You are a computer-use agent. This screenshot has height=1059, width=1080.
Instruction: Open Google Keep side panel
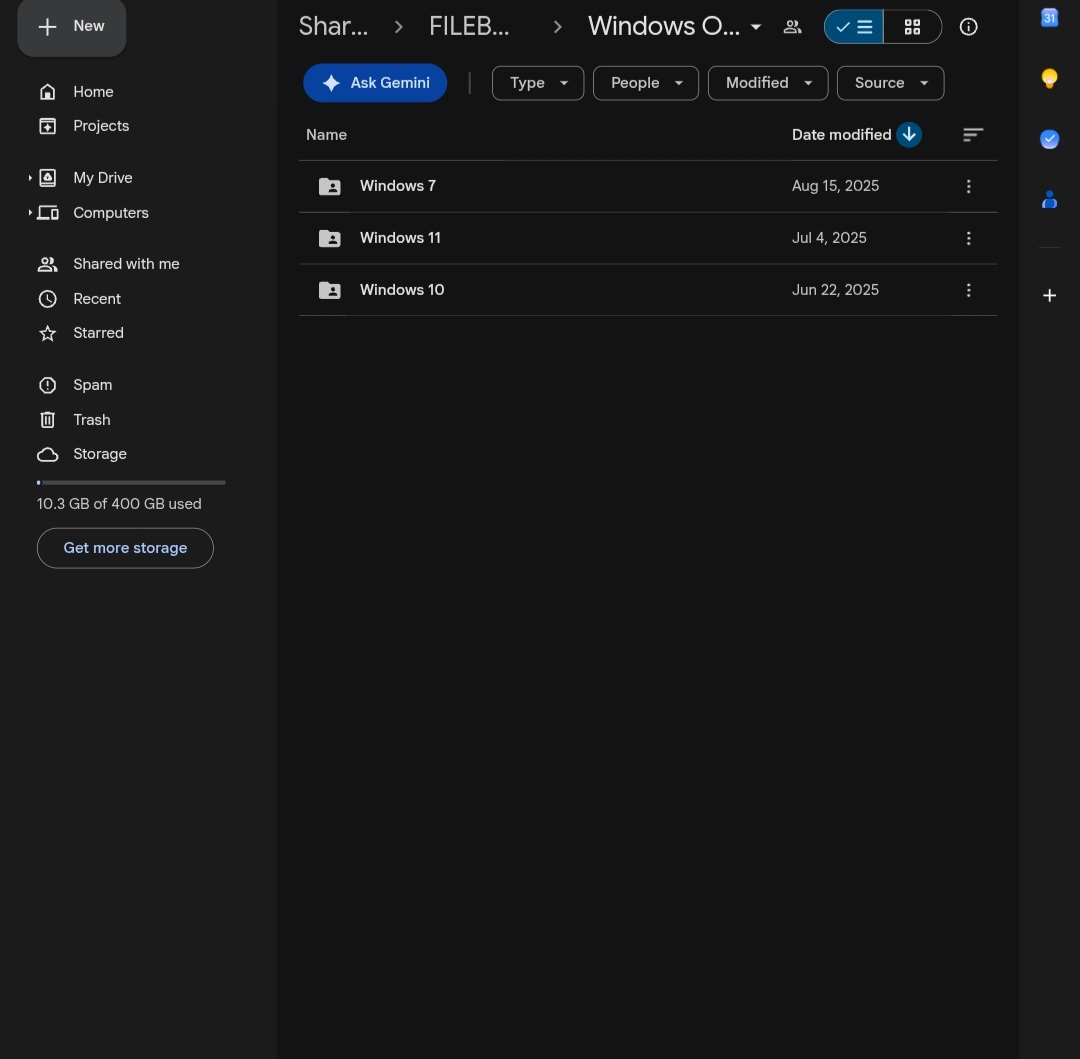click(x=1049, y=78)
